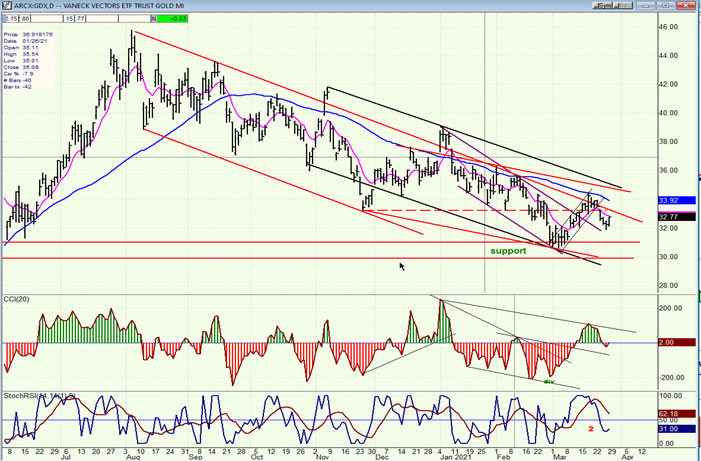The width and height of the screenshot is (701, 461).
Task: Click the 28.00 label on price axis
Action: 669,285
